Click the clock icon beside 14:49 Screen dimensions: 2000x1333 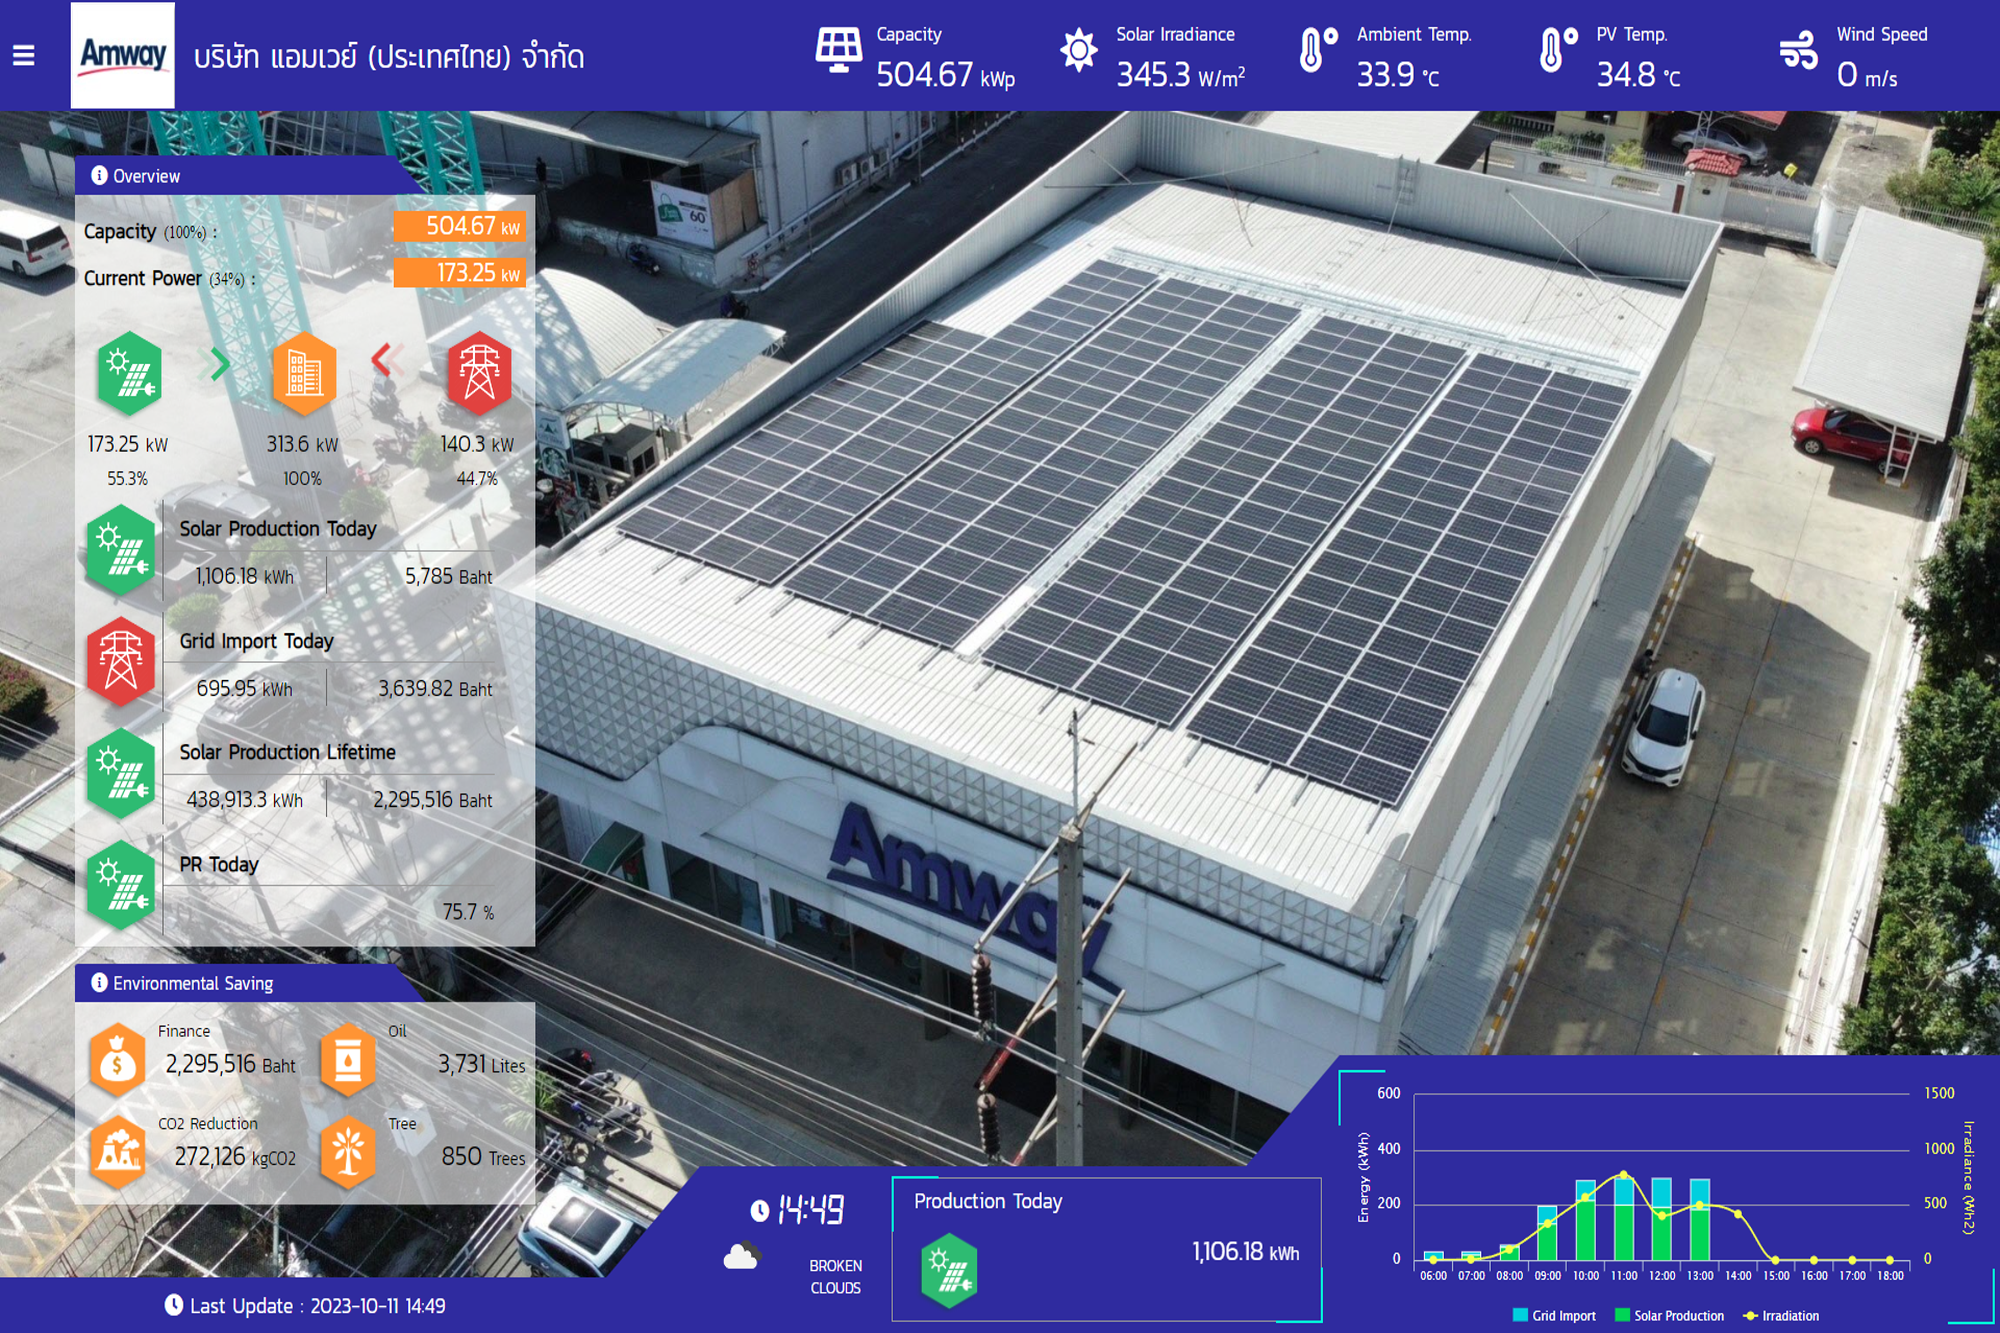760,1211
